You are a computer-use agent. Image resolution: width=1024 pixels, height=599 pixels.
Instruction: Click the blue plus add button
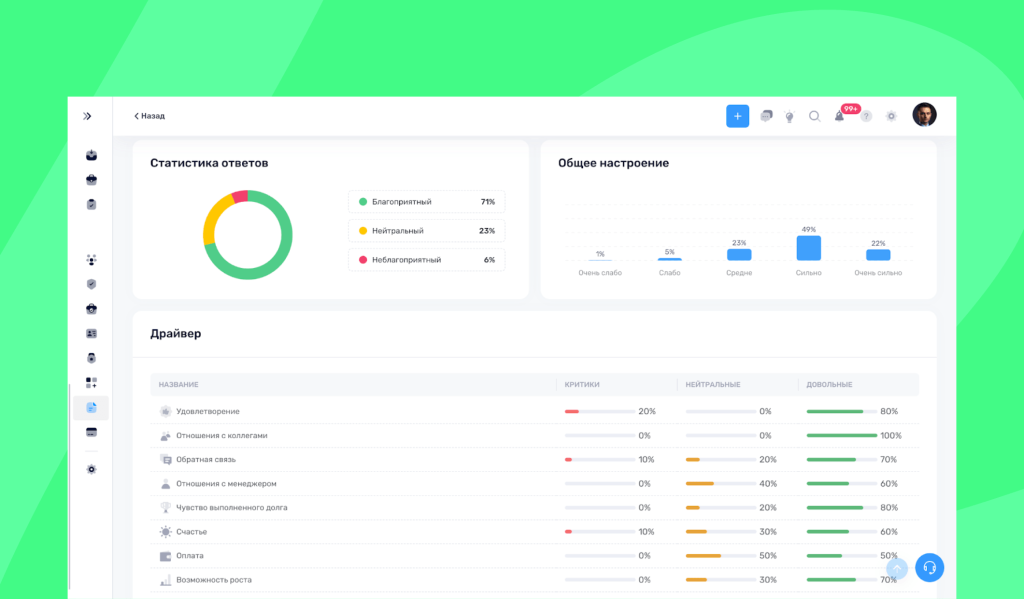click(x=737, y=116)
